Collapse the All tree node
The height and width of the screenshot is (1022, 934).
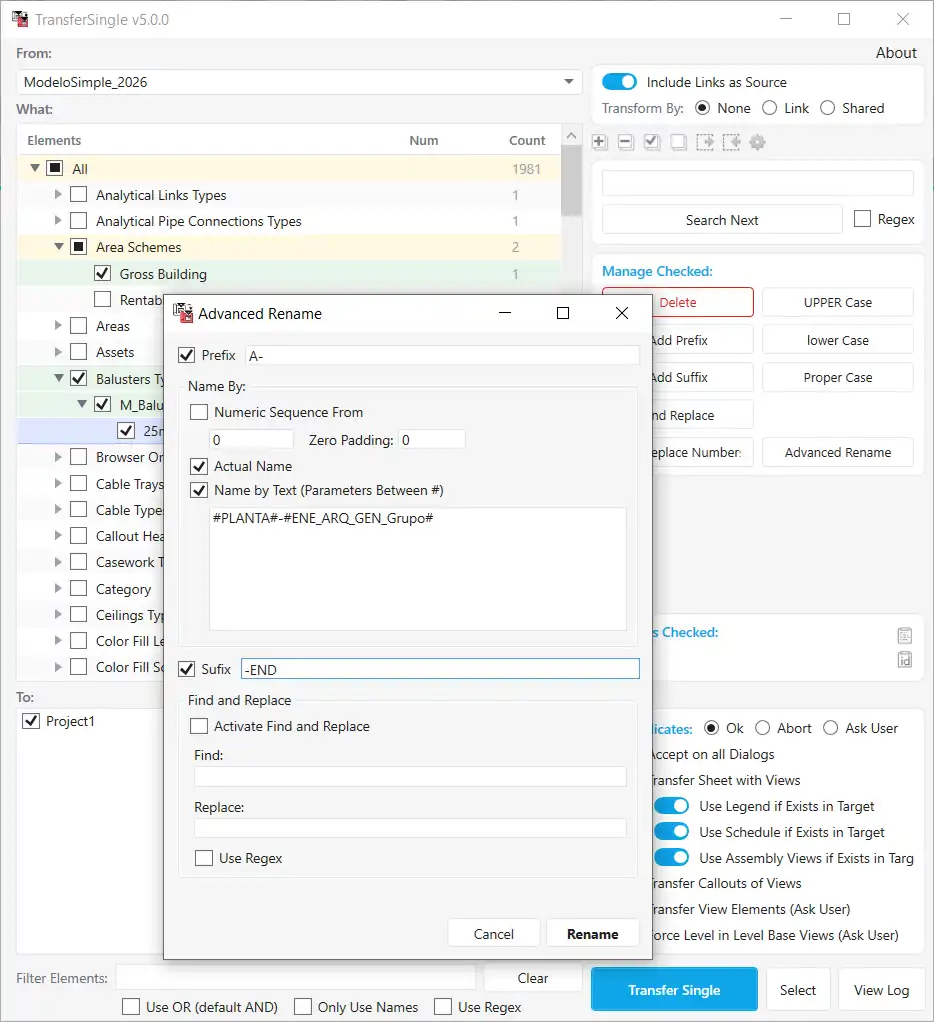pyautogui.click(x=36, y=169)
